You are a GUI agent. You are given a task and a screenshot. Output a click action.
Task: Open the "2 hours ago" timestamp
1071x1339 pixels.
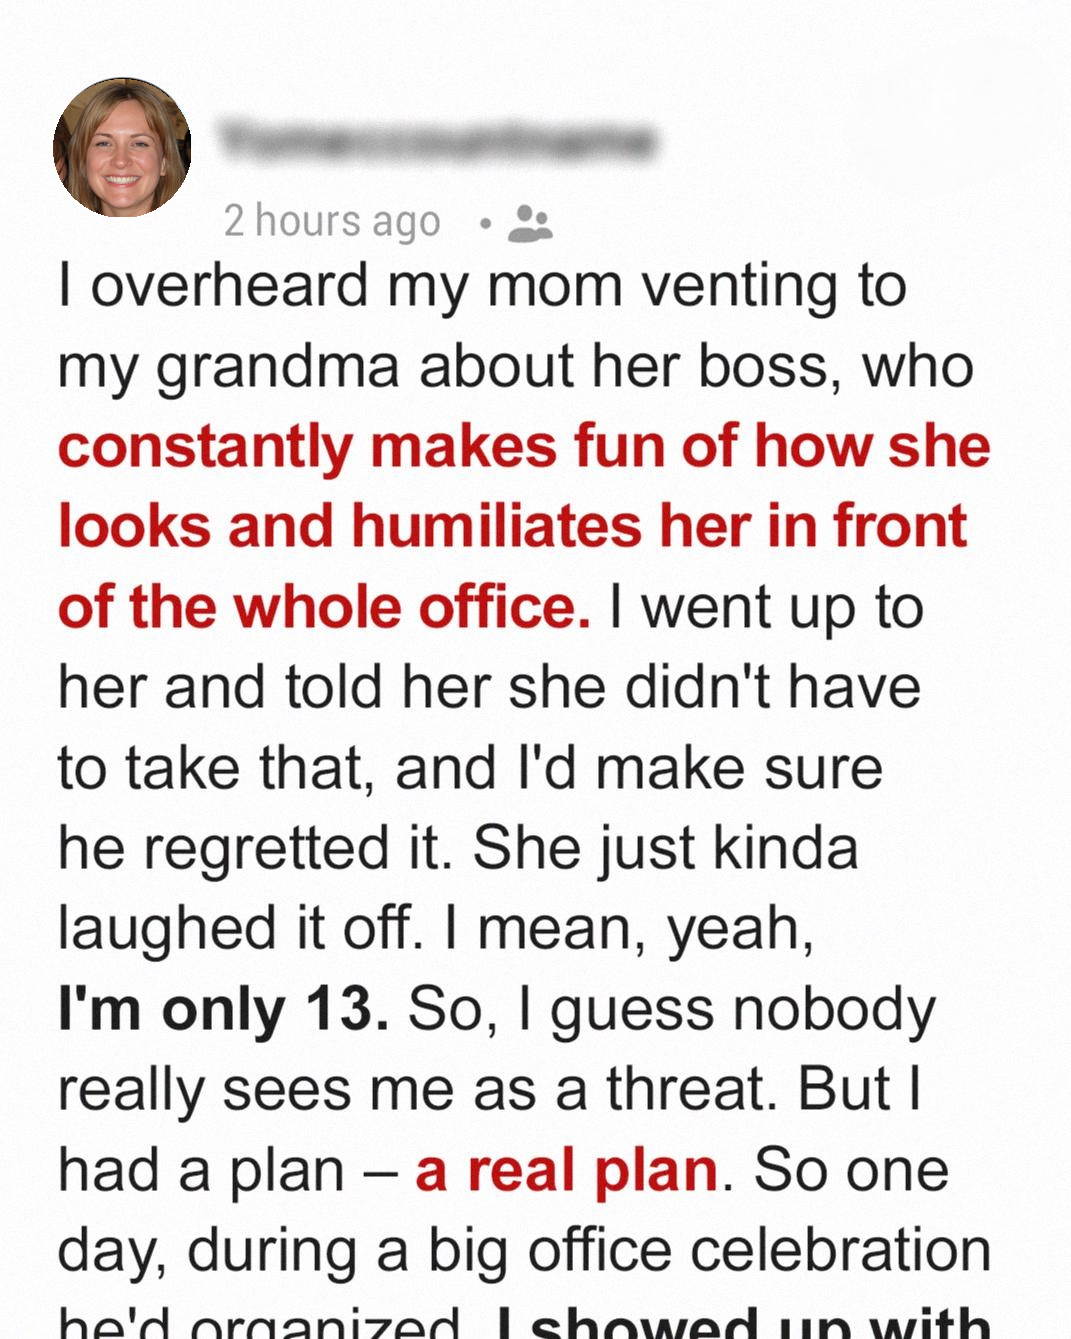point(332,221)
